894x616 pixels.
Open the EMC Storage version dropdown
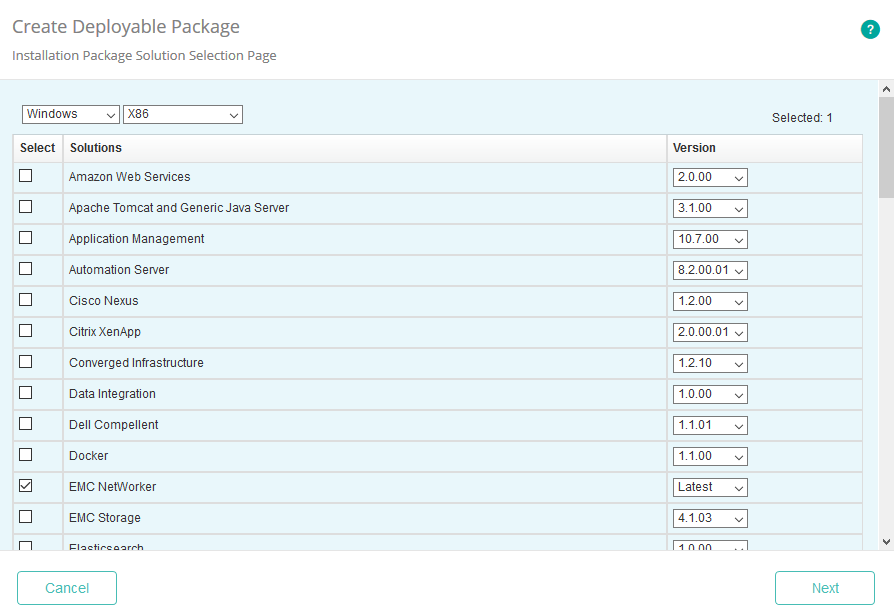click(x=710, y=518)
